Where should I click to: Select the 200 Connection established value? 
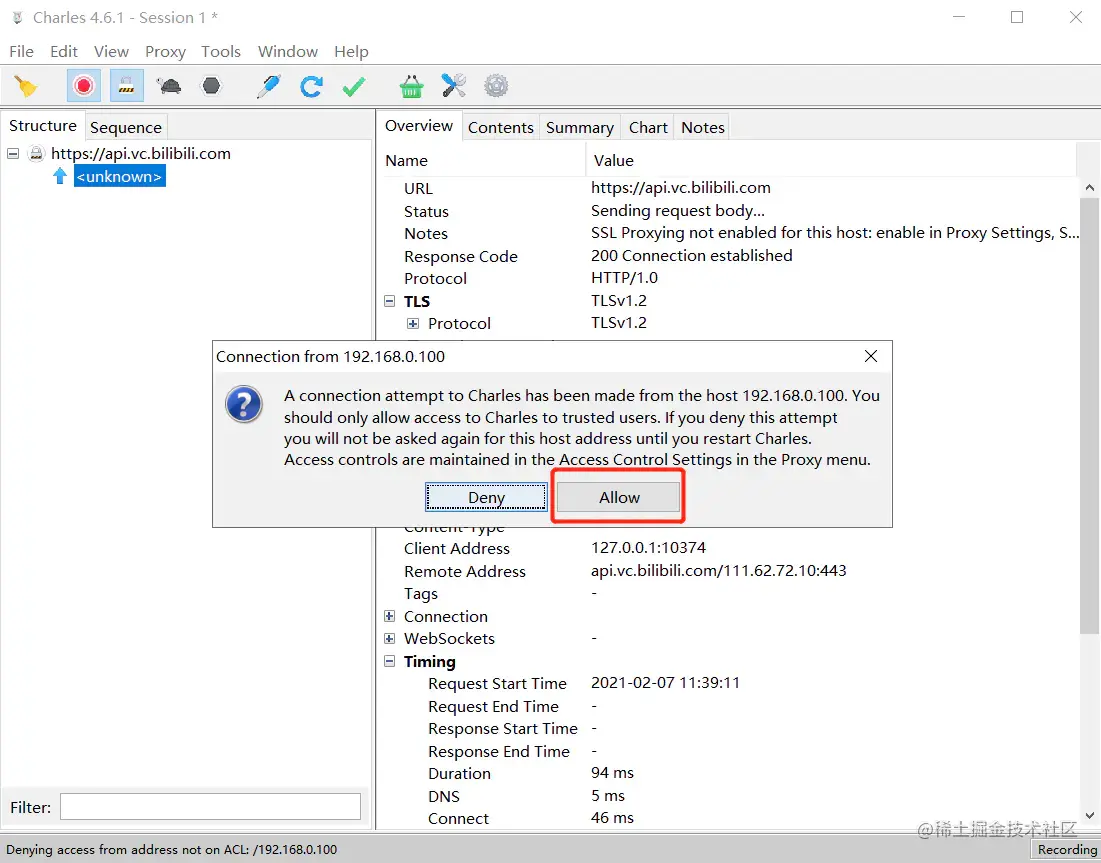point(692,256)
